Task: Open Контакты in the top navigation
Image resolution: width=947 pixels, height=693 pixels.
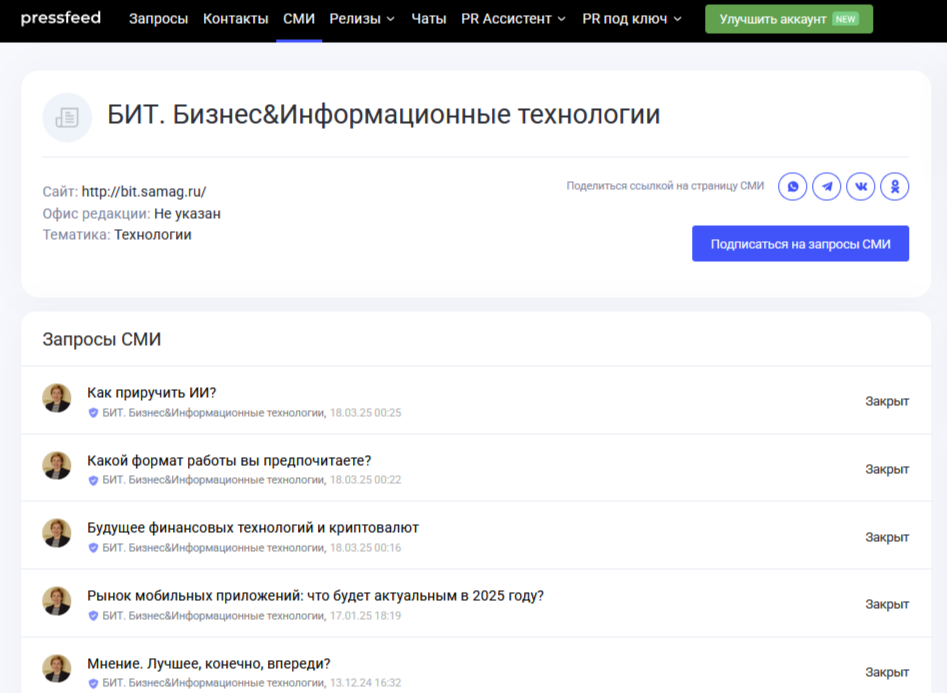Action: [x=236, y=19]
